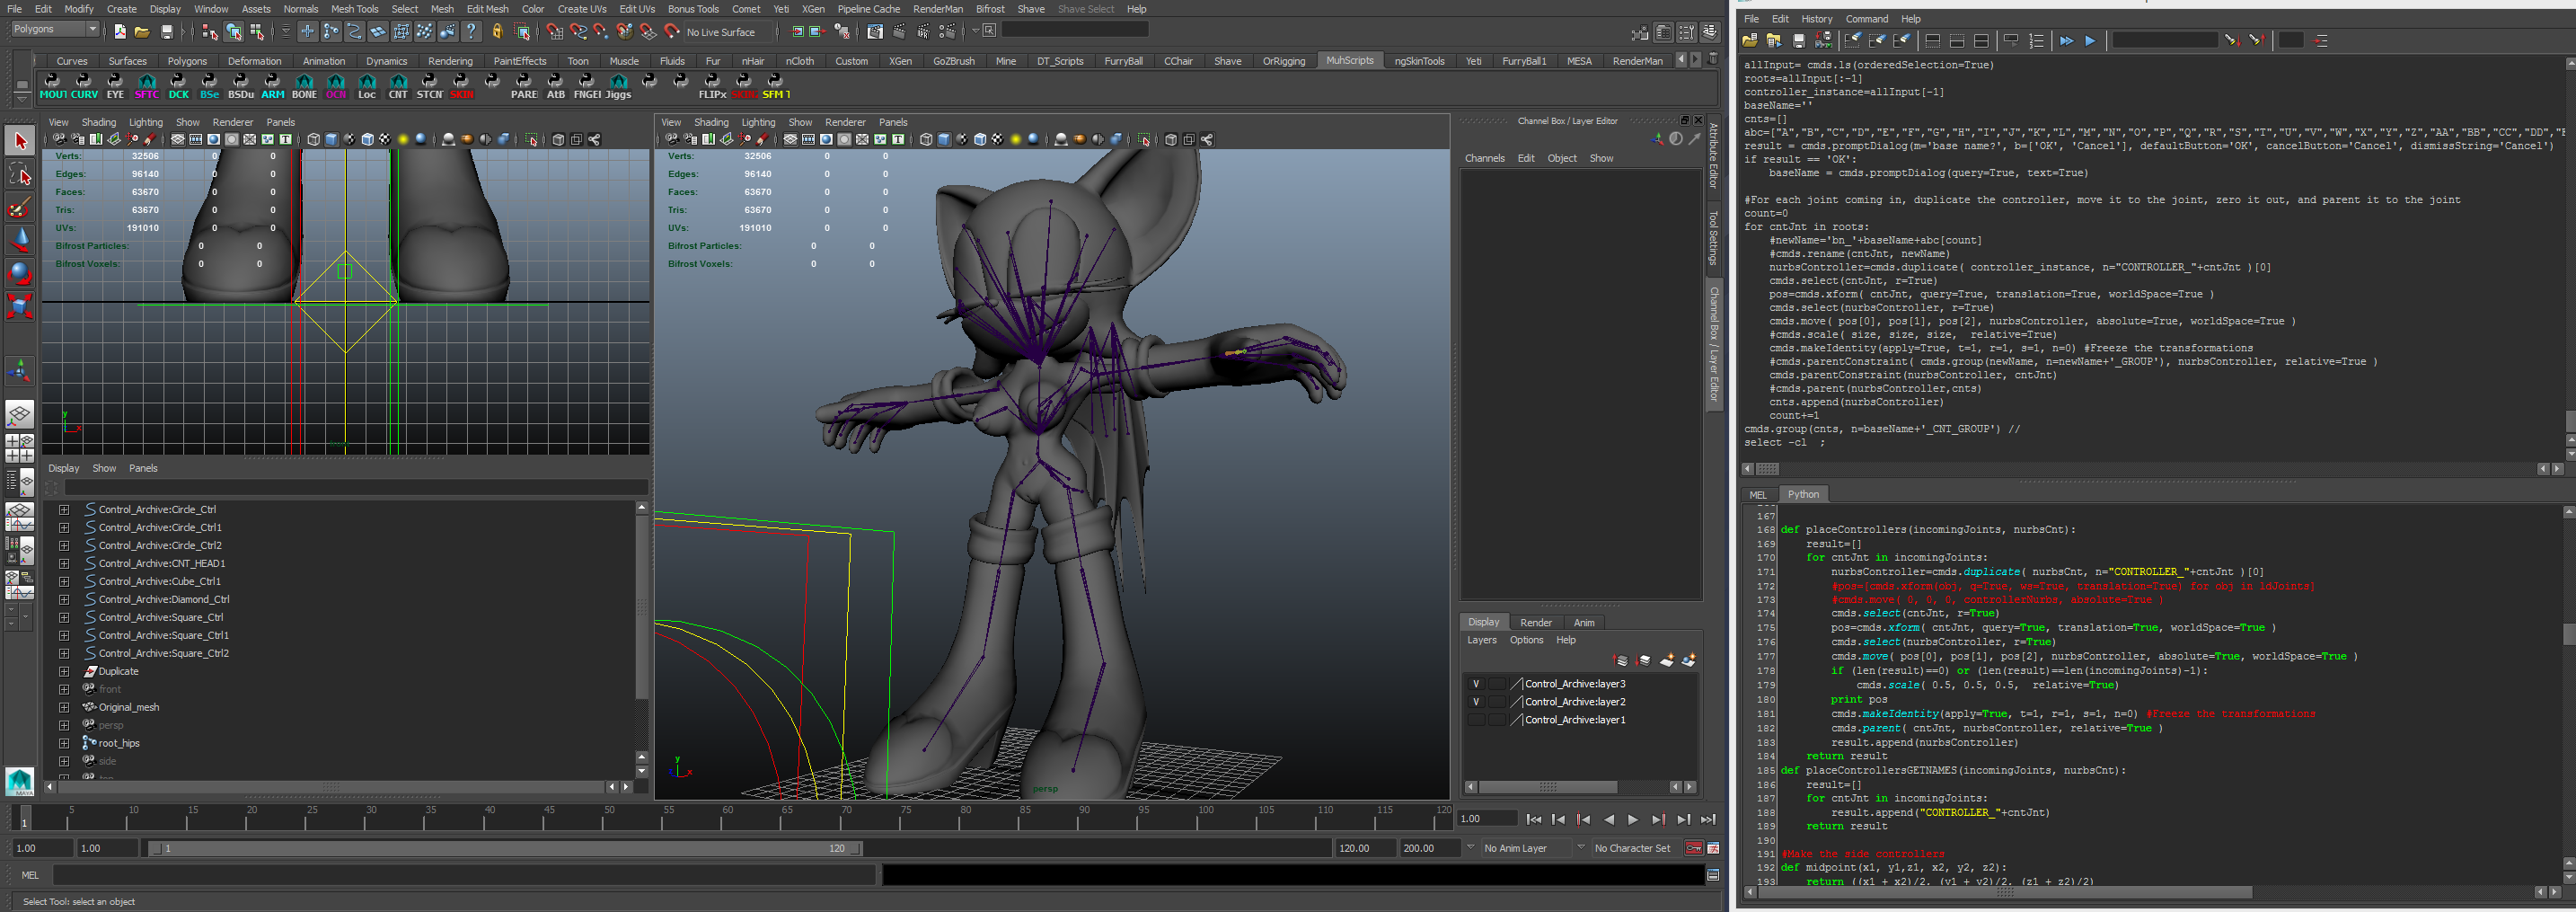Click Execute All in Script Editor
The width and height of the screenshot is (2576, 912).
pos(2066,41)
